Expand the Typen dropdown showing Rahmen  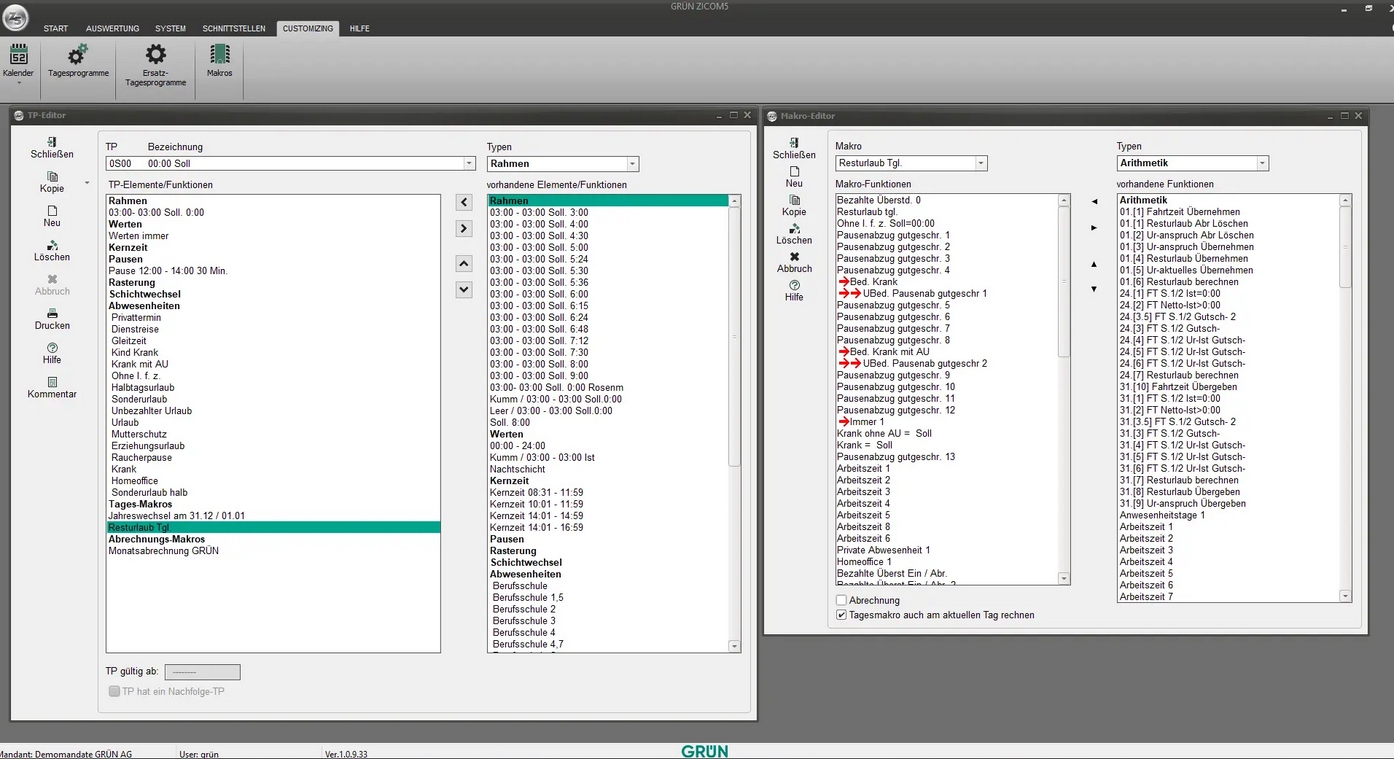point(631,164)
